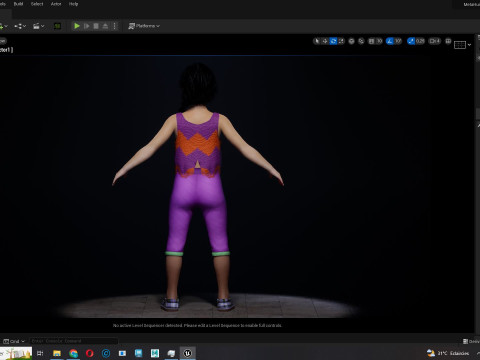Open File Explorer from taskbar
480x360 pixels.
click(x=57, y=353)
